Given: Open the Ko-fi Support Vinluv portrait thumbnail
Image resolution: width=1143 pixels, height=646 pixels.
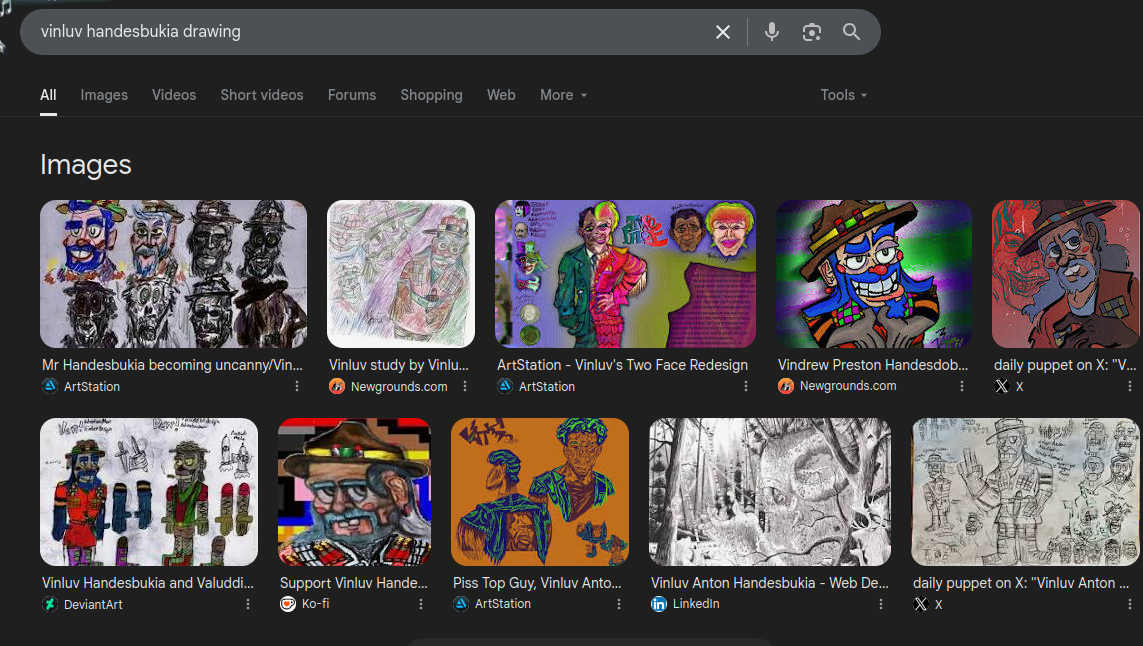Looking at the screenshot, I should pos(354,492).
